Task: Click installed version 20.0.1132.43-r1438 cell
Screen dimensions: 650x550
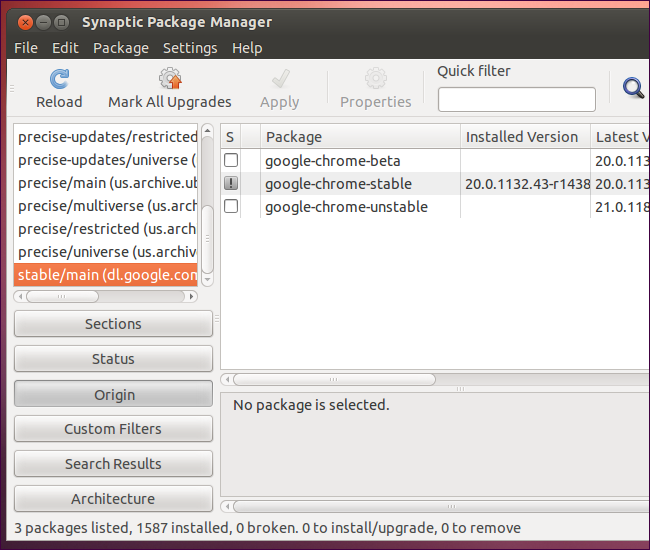Action: [527, 184]
